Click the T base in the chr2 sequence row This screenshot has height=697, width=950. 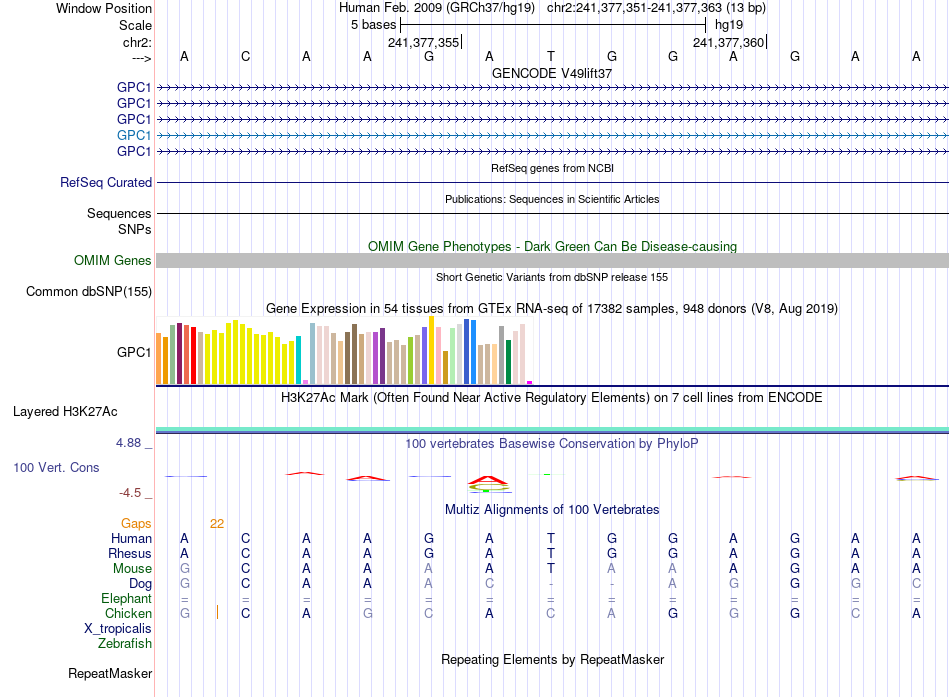tap(551, 56)
